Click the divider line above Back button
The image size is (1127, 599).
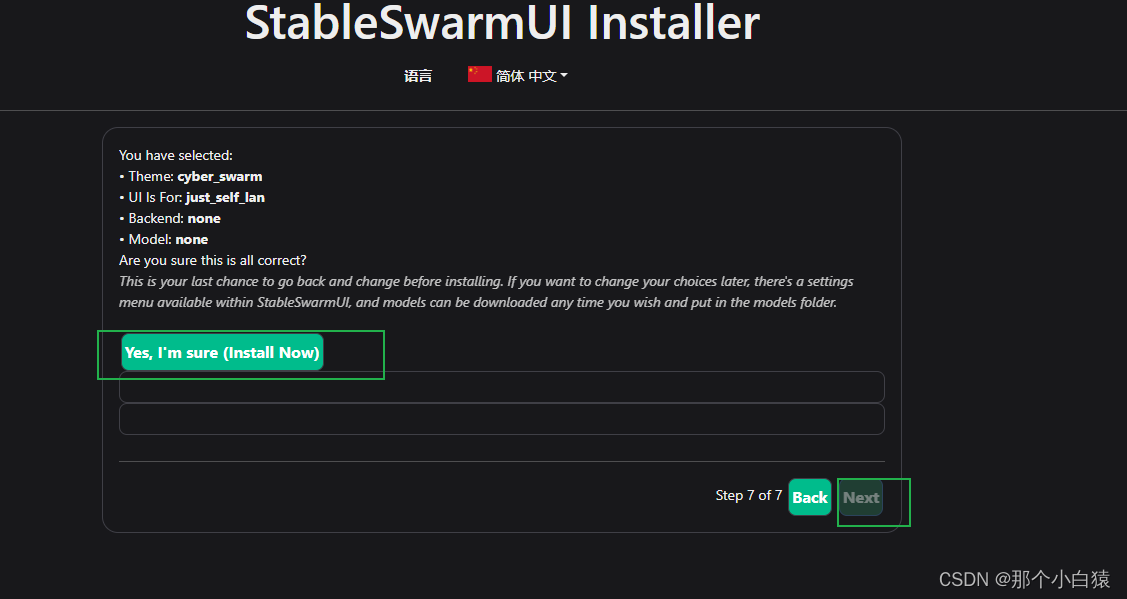pos(501,461)
